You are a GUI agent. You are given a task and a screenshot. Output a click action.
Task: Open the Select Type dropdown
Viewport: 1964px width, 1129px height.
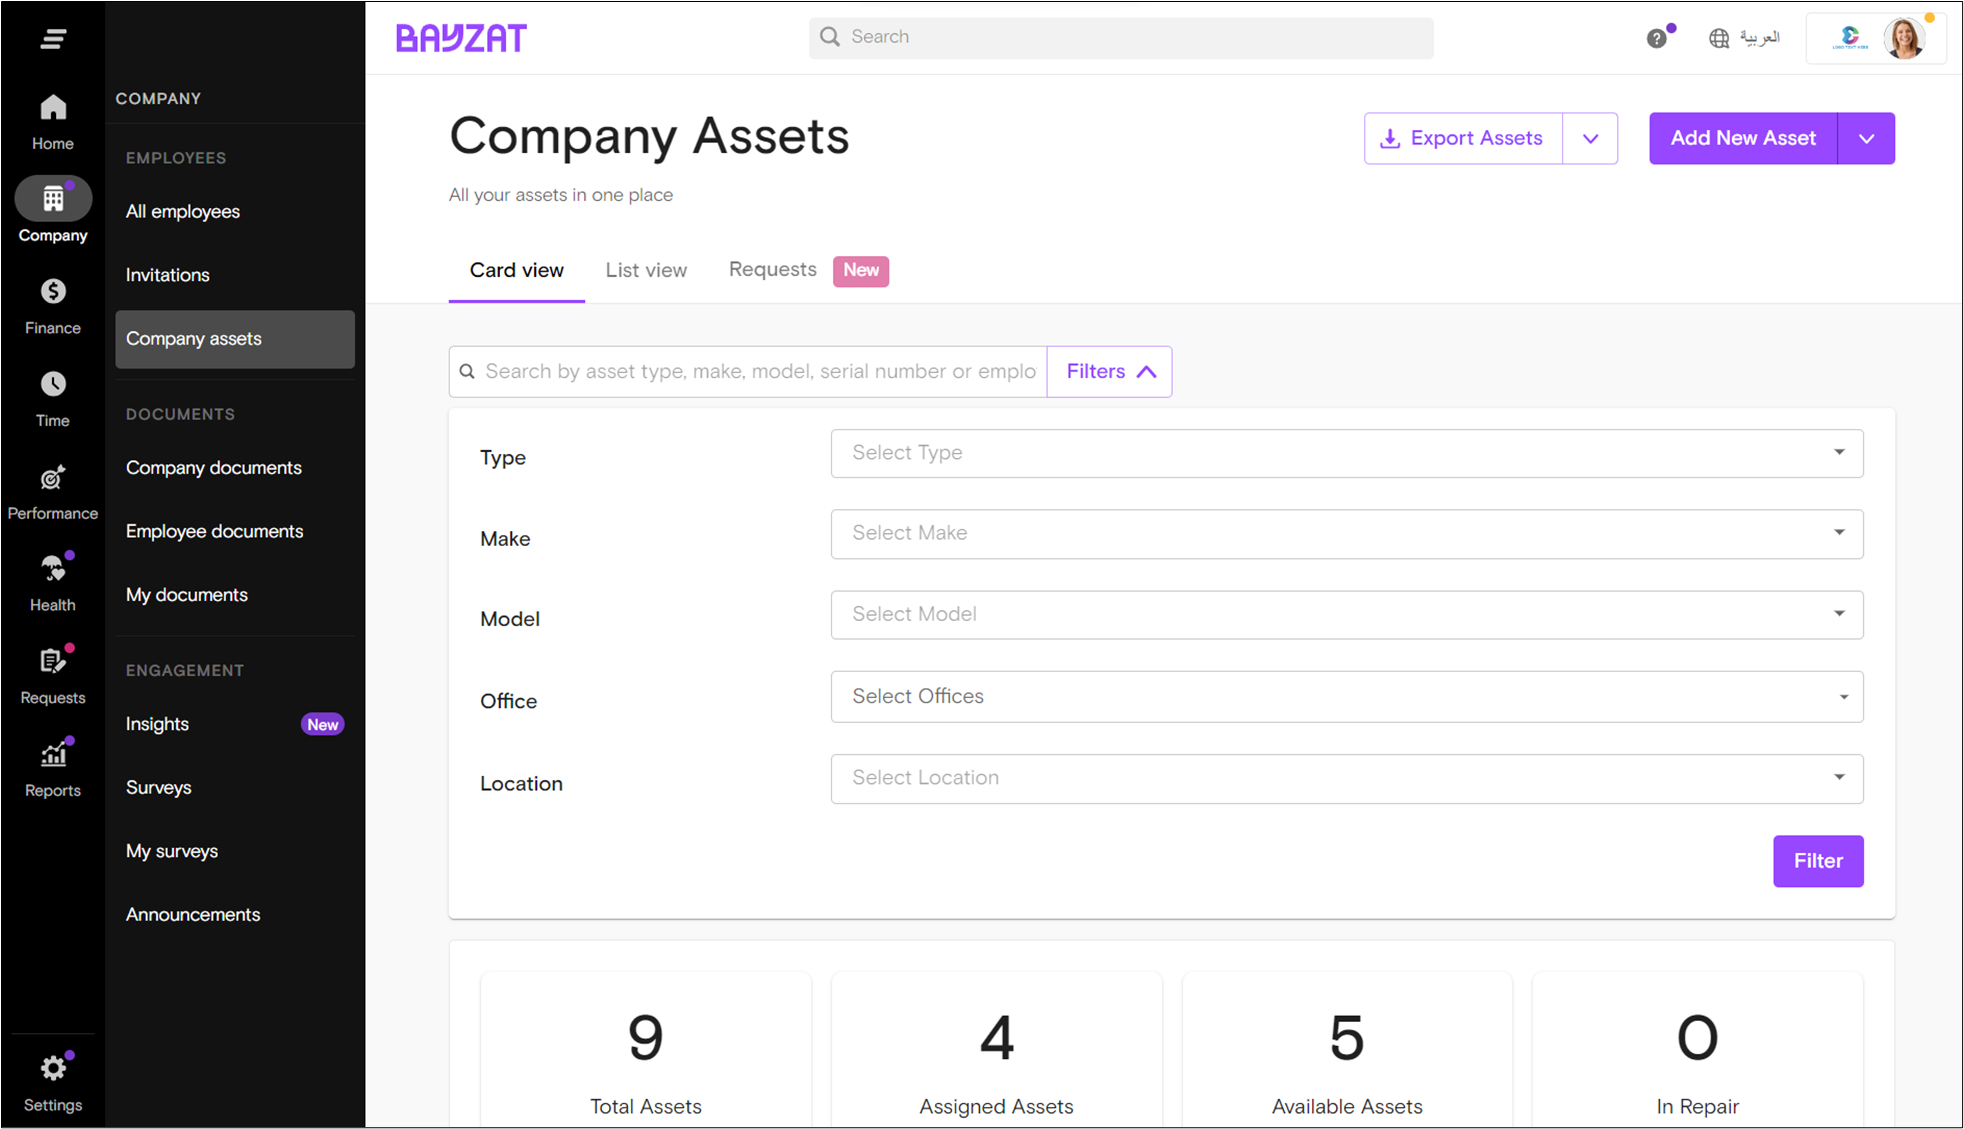[1345, 453]
